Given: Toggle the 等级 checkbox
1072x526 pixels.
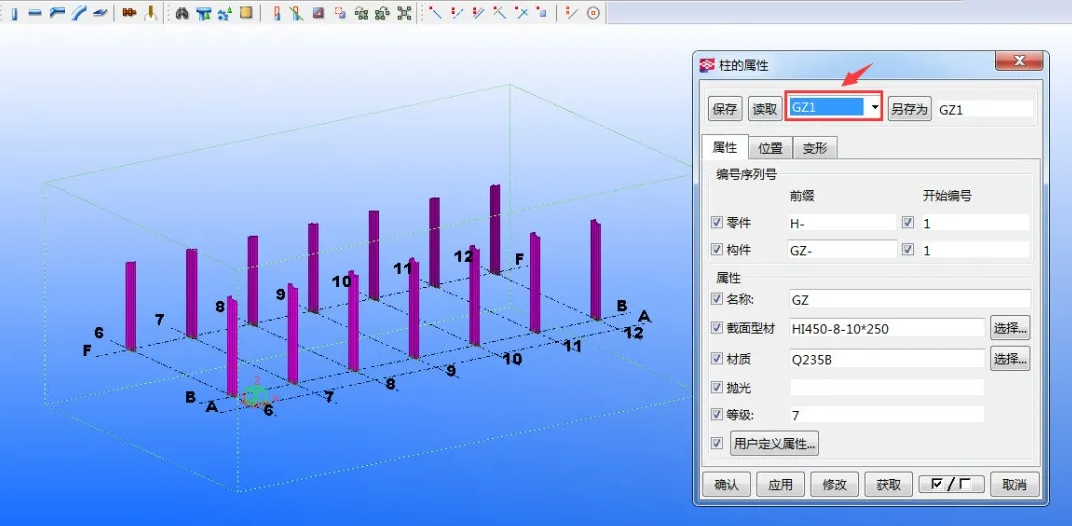Looking at the screenshot, I should click(x=716, y=414).
